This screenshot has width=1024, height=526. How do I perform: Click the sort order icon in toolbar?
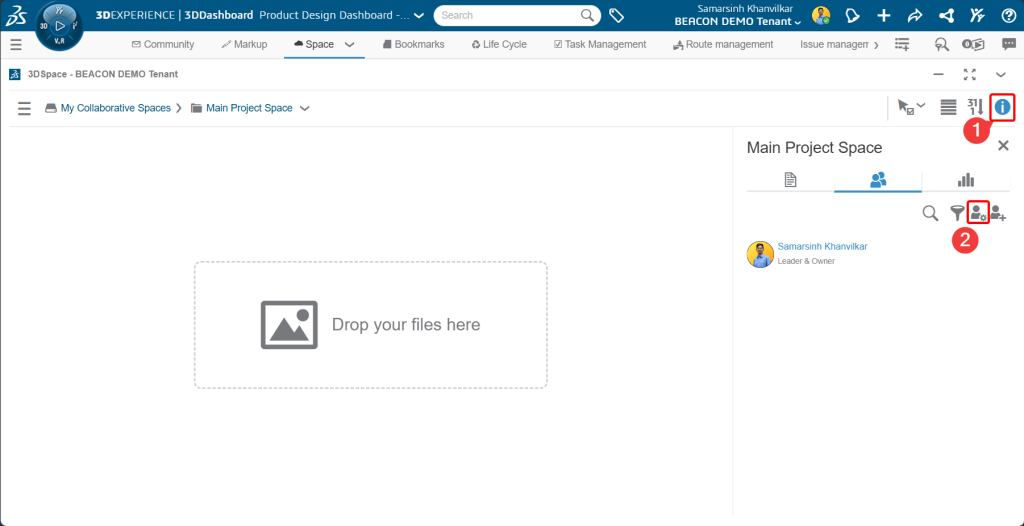coord(976,107)
